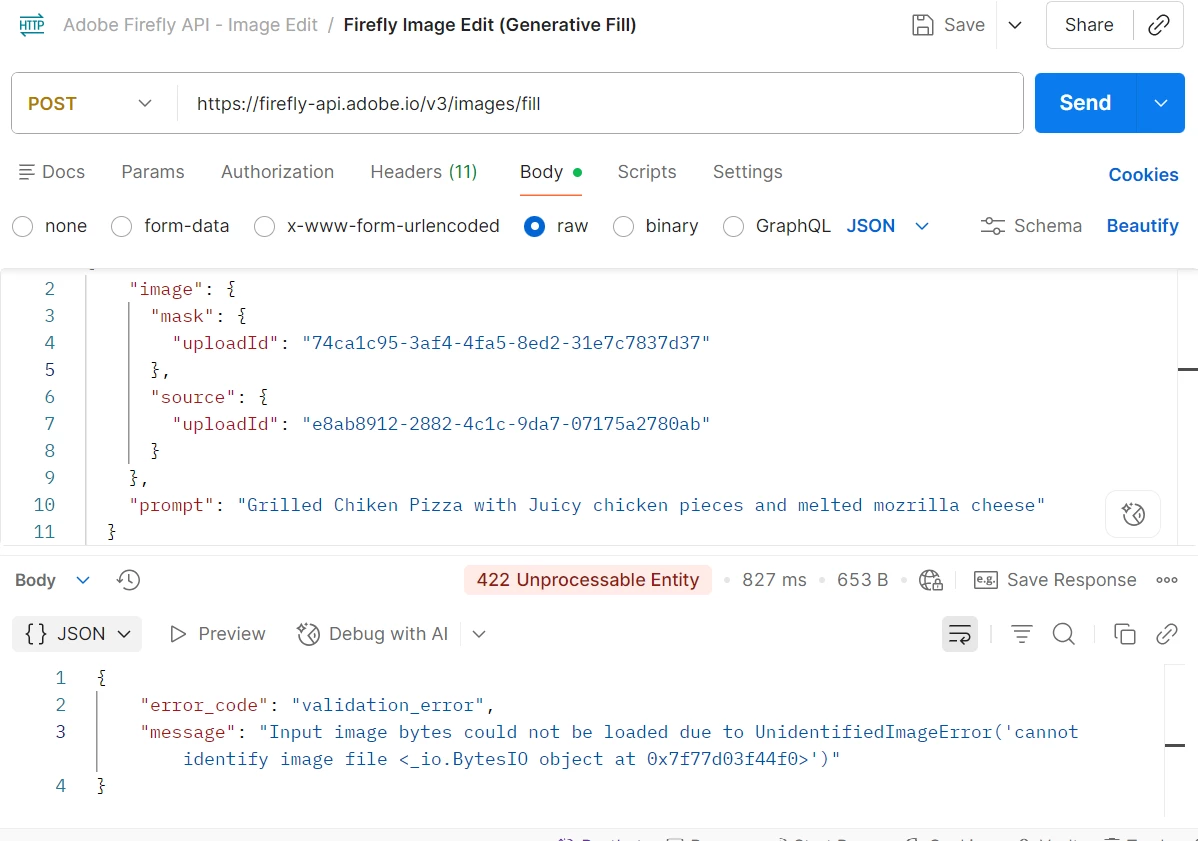1198x841 pixels.
Task: Select x-www-form-urlencoded body type
Action: tap(264, 227)
